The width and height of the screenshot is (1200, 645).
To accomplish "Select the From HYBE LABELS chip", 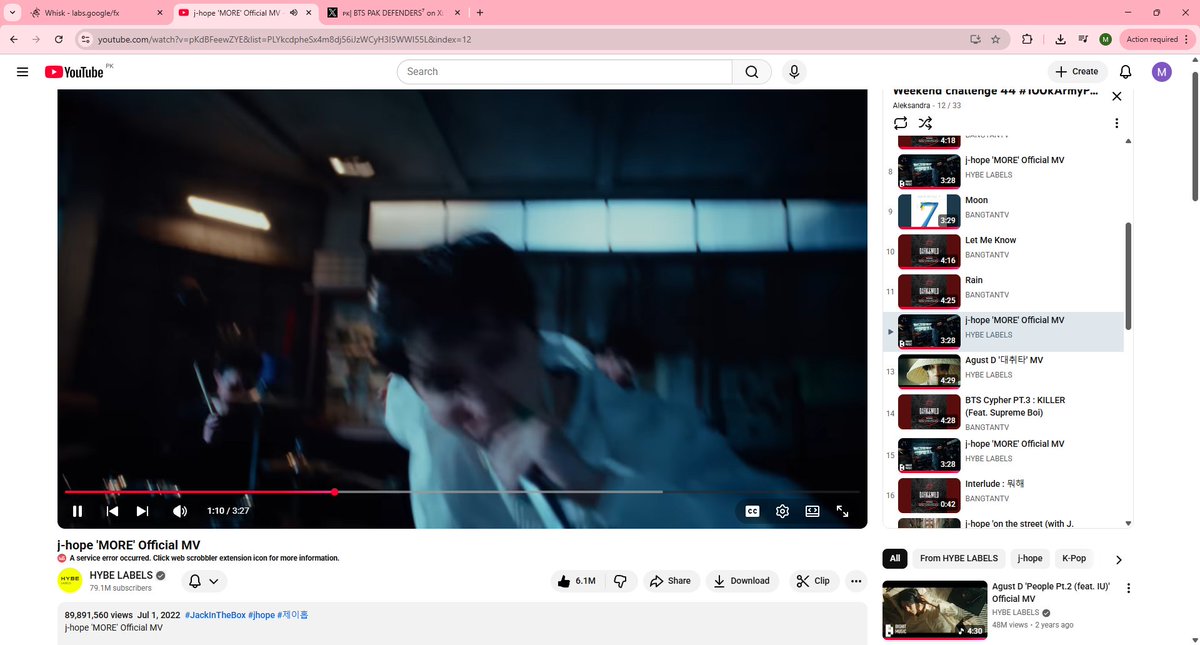I will [x=959, y=558].
